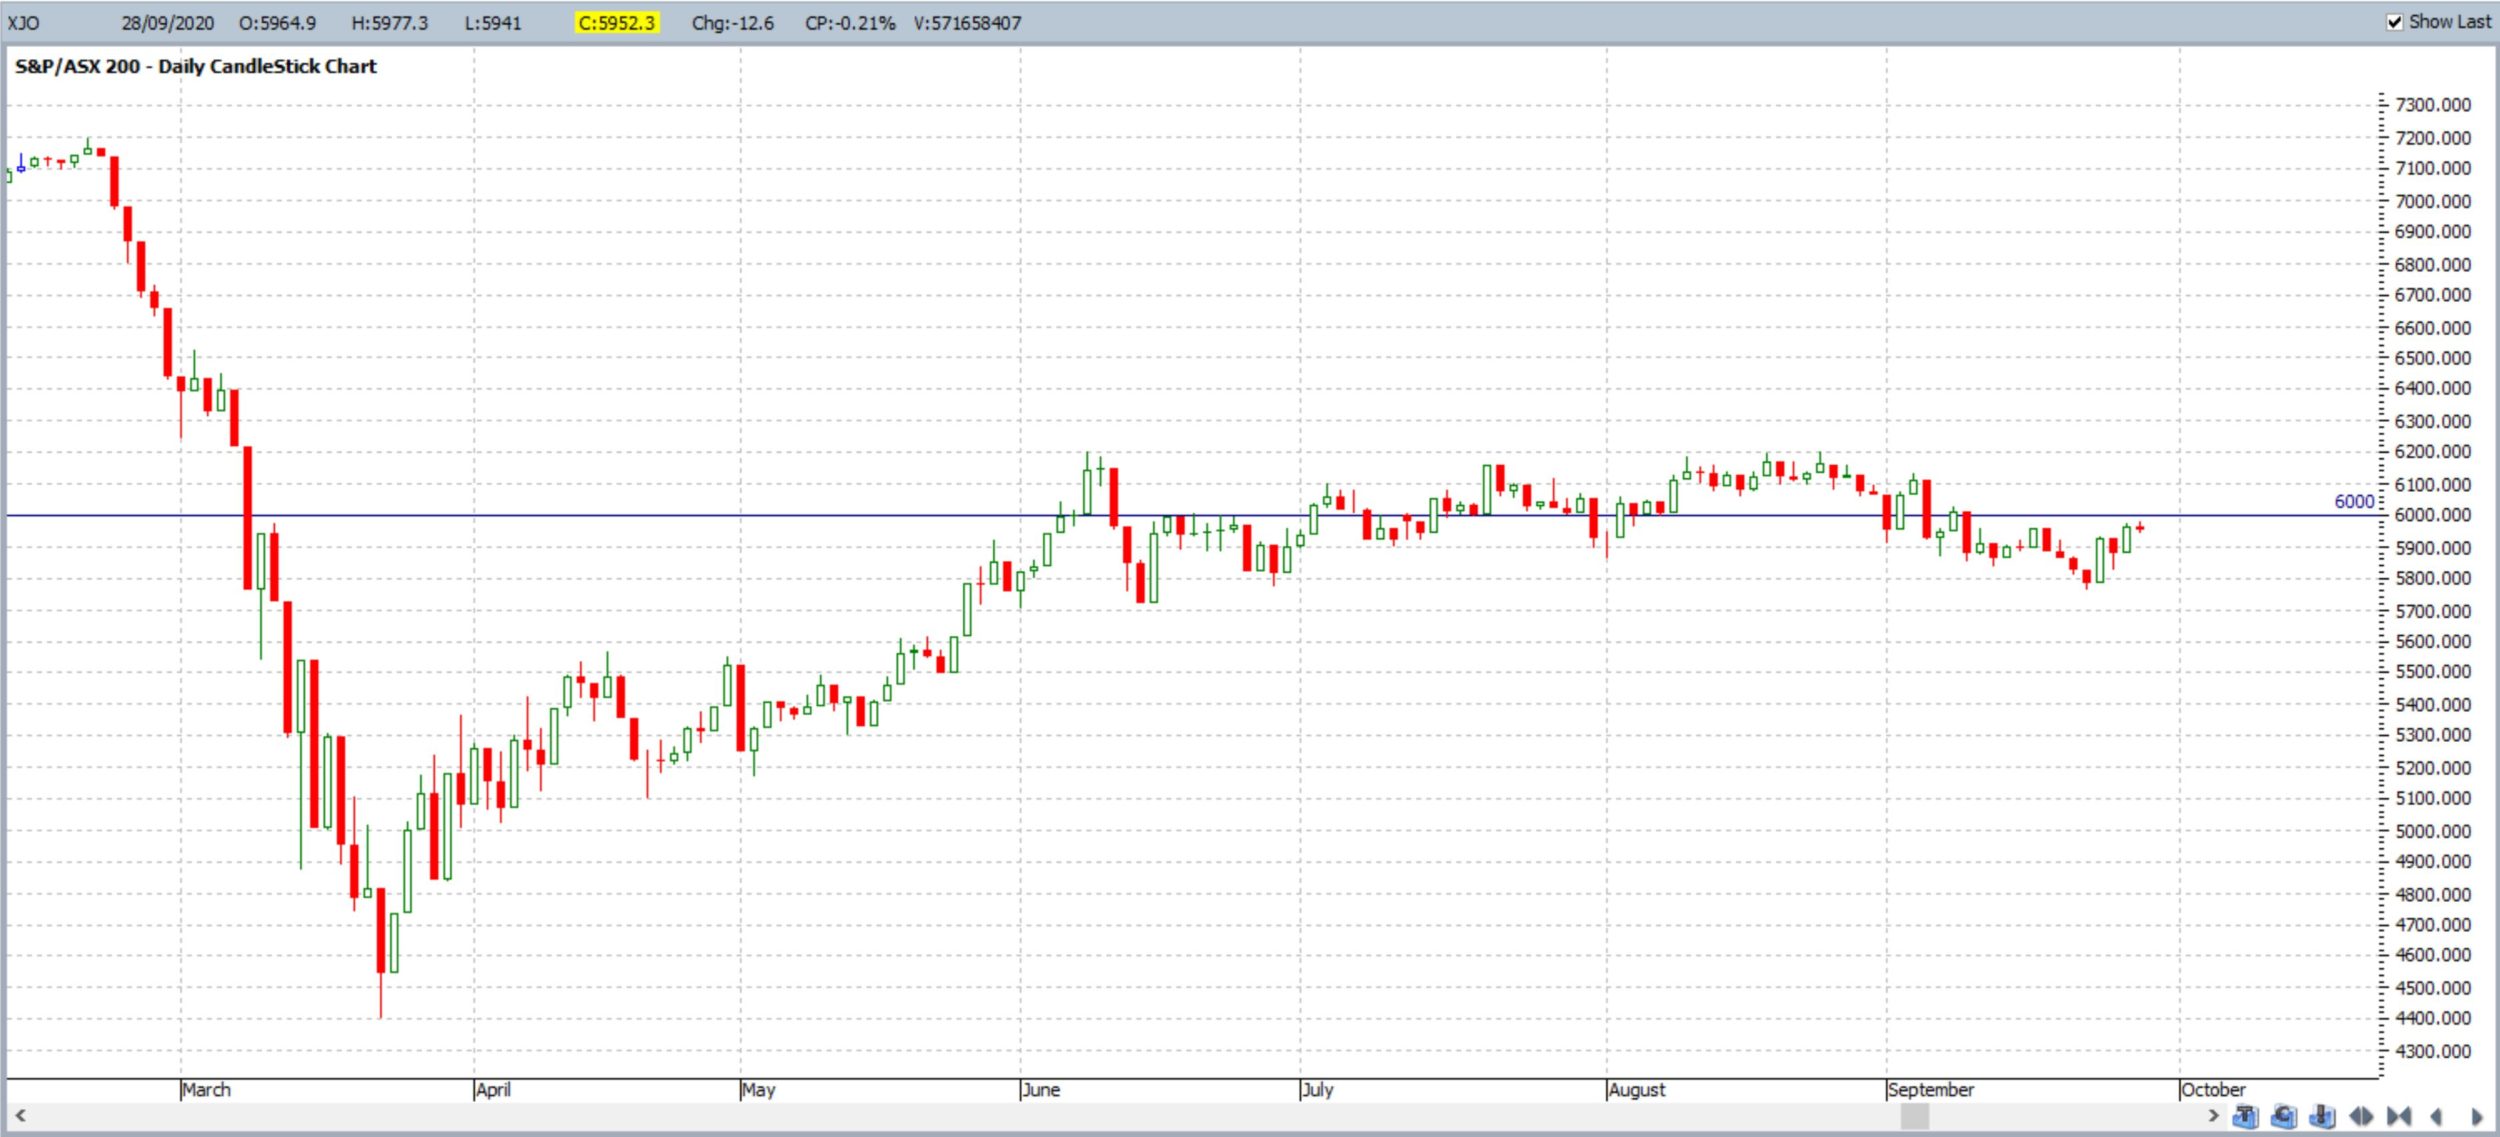The image size is (2500, 1137).
Task: Click the May label on the time axis
Action: pos(759,1089)
